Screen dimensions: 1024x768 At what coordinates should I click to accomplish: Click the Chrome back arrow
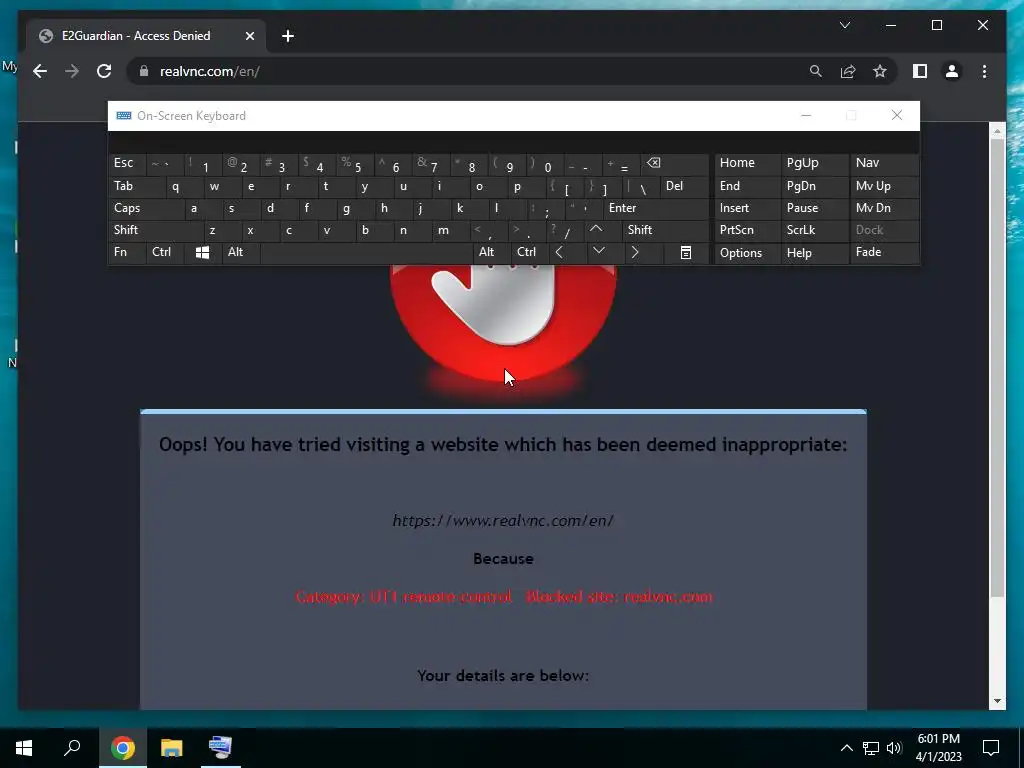click(x=40, y=71)
